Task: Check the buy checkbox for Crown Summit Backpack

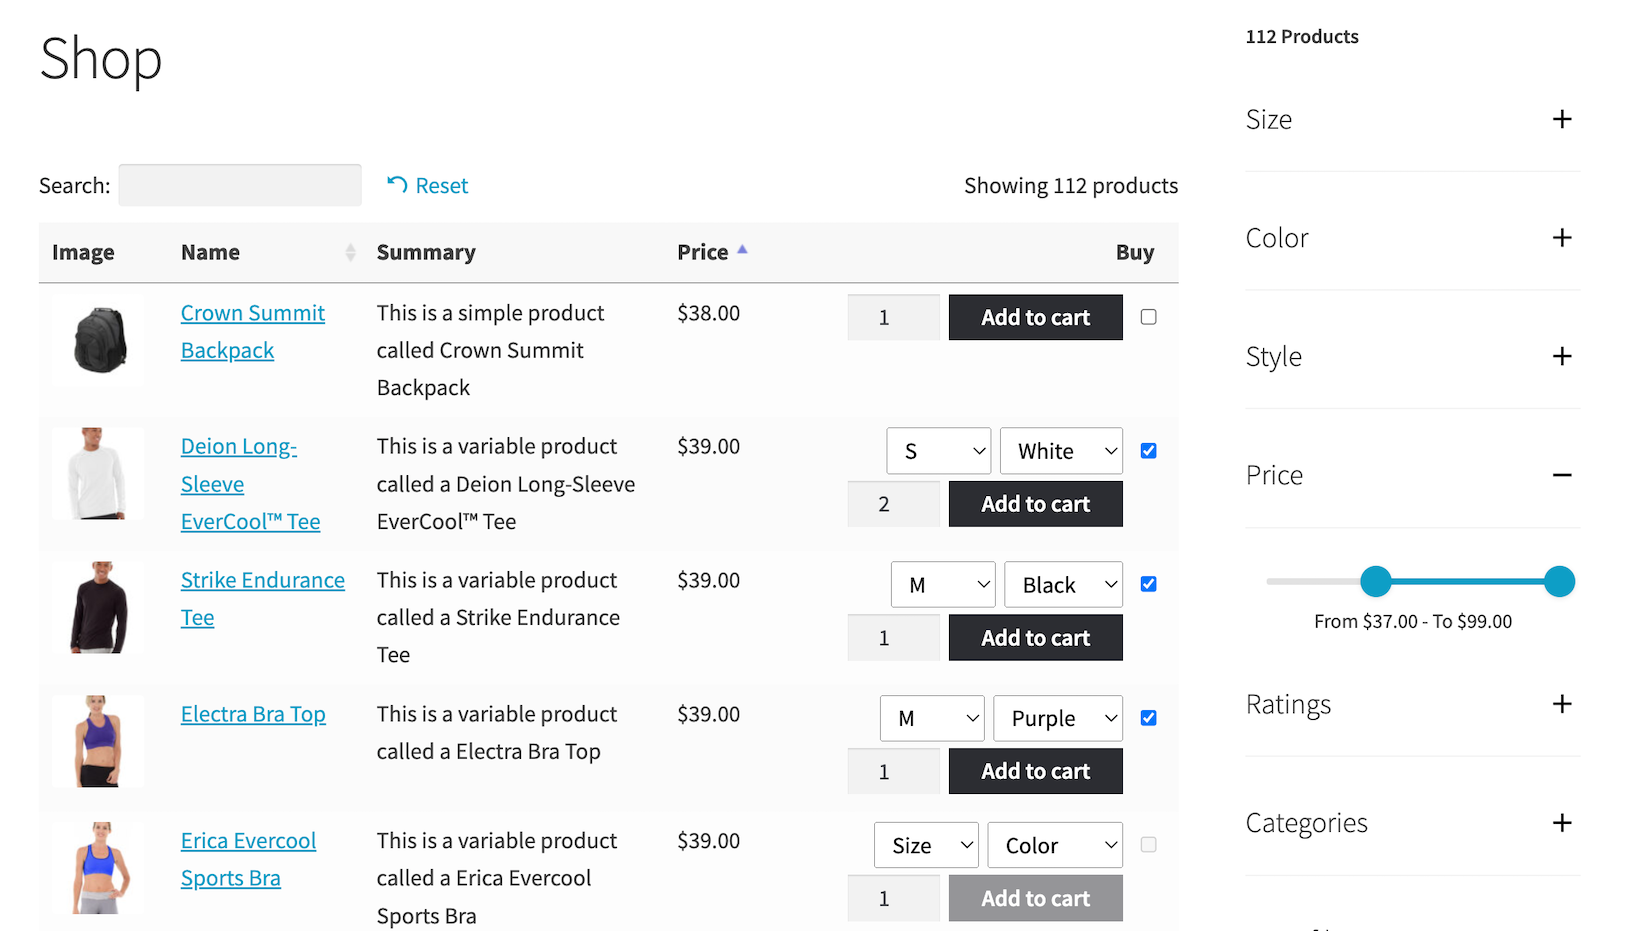Action: coord(1148,316)
